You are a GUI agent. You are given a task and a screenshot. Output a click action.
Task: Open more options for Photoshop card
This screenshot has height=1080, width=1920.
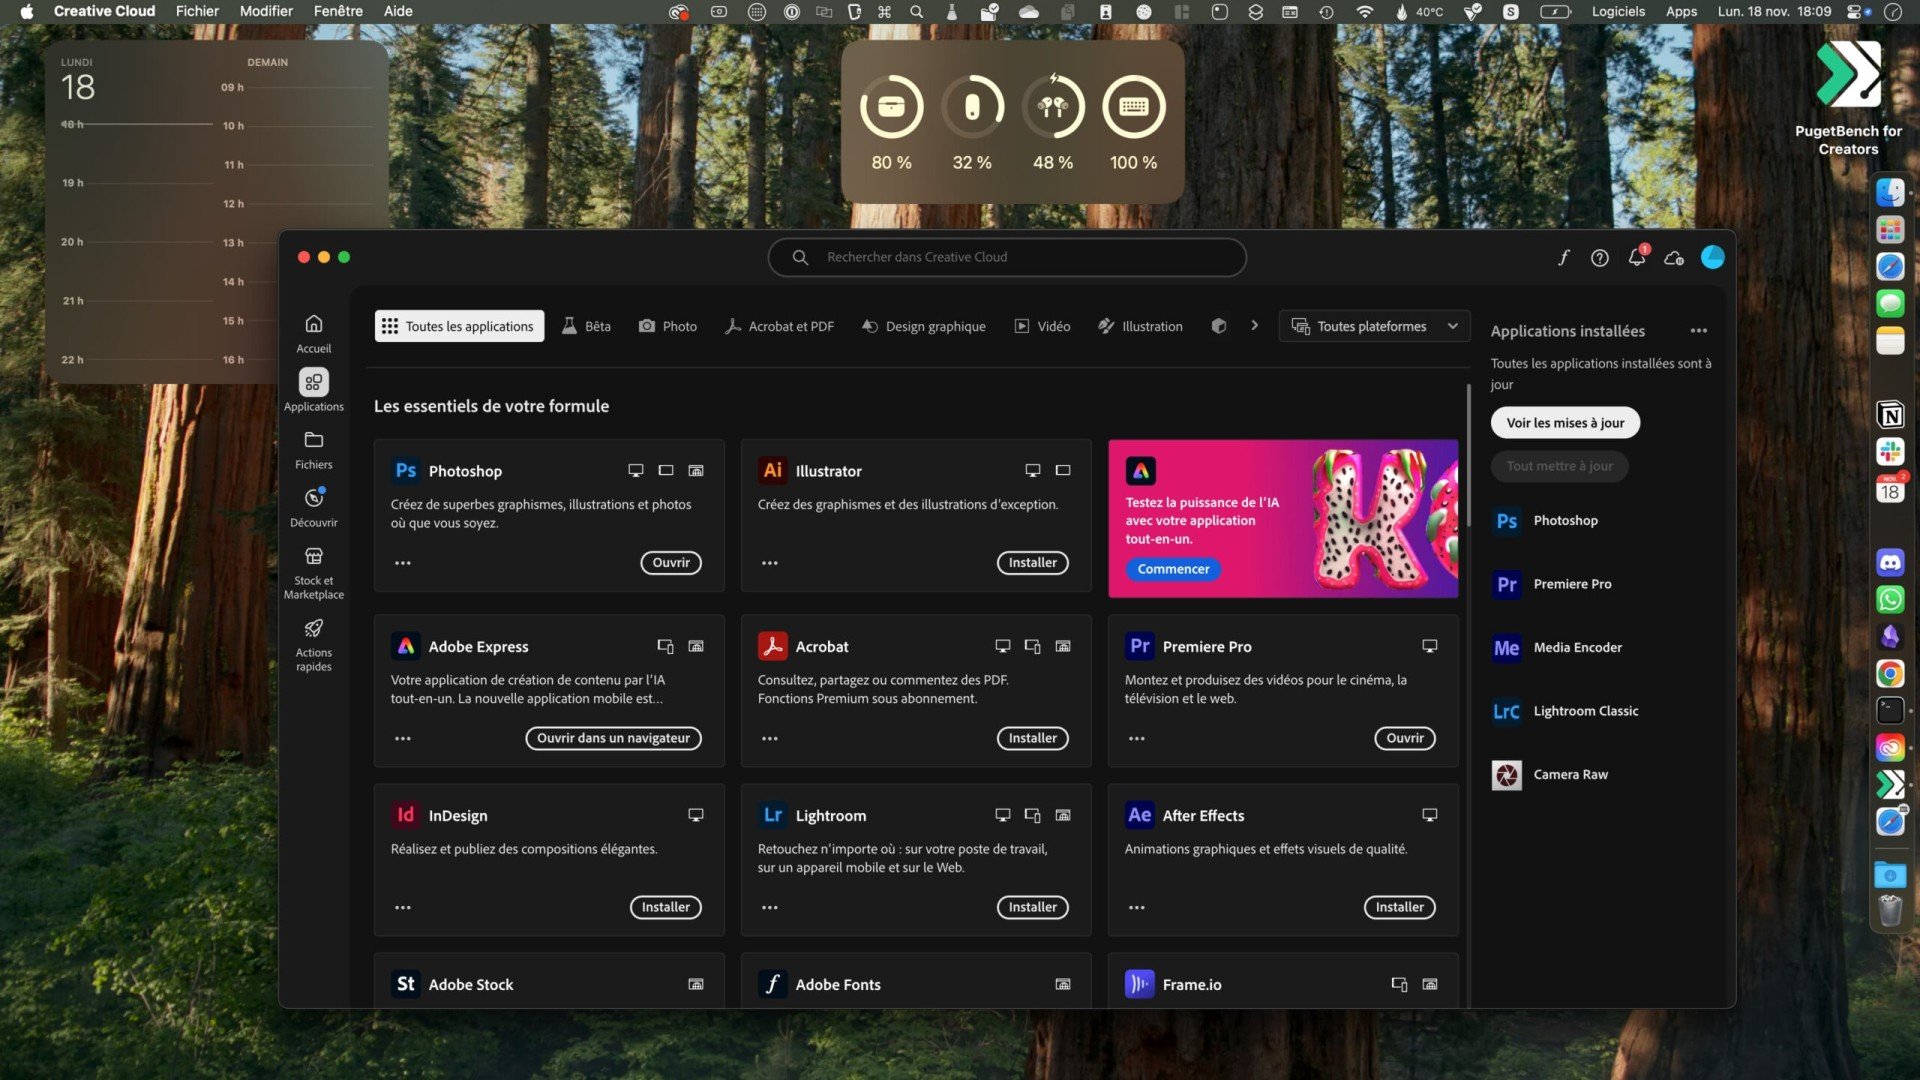[x=402, y=563]
